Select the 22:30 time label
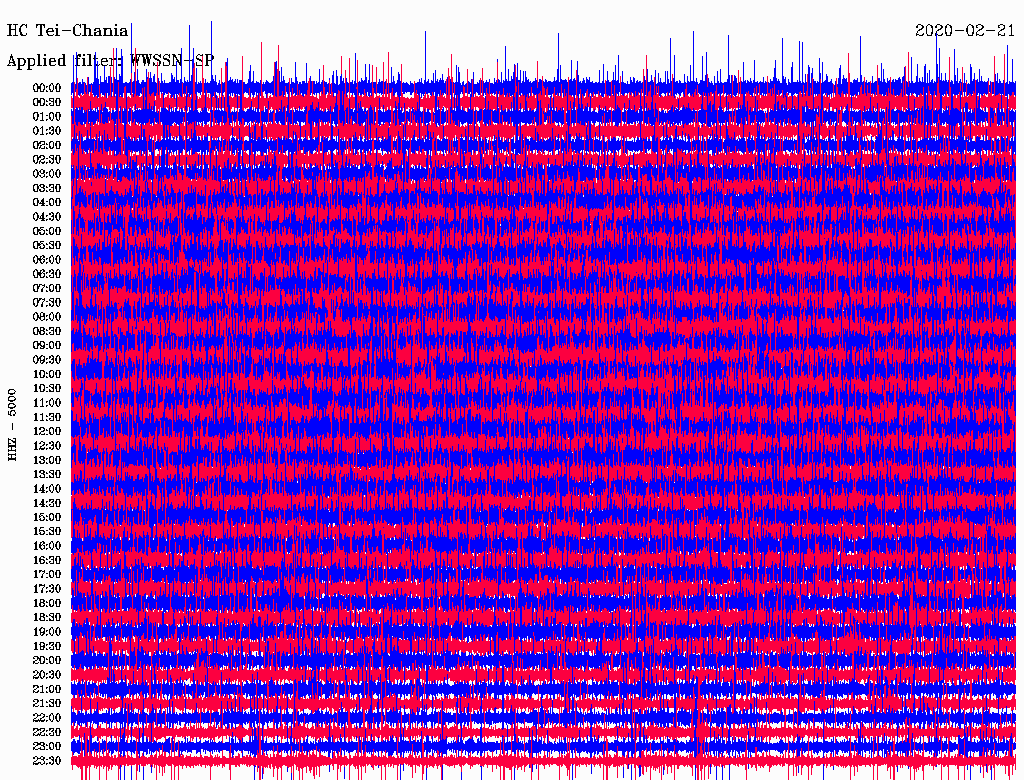This screenshot has width=1024, height=780. coord(47,732)
